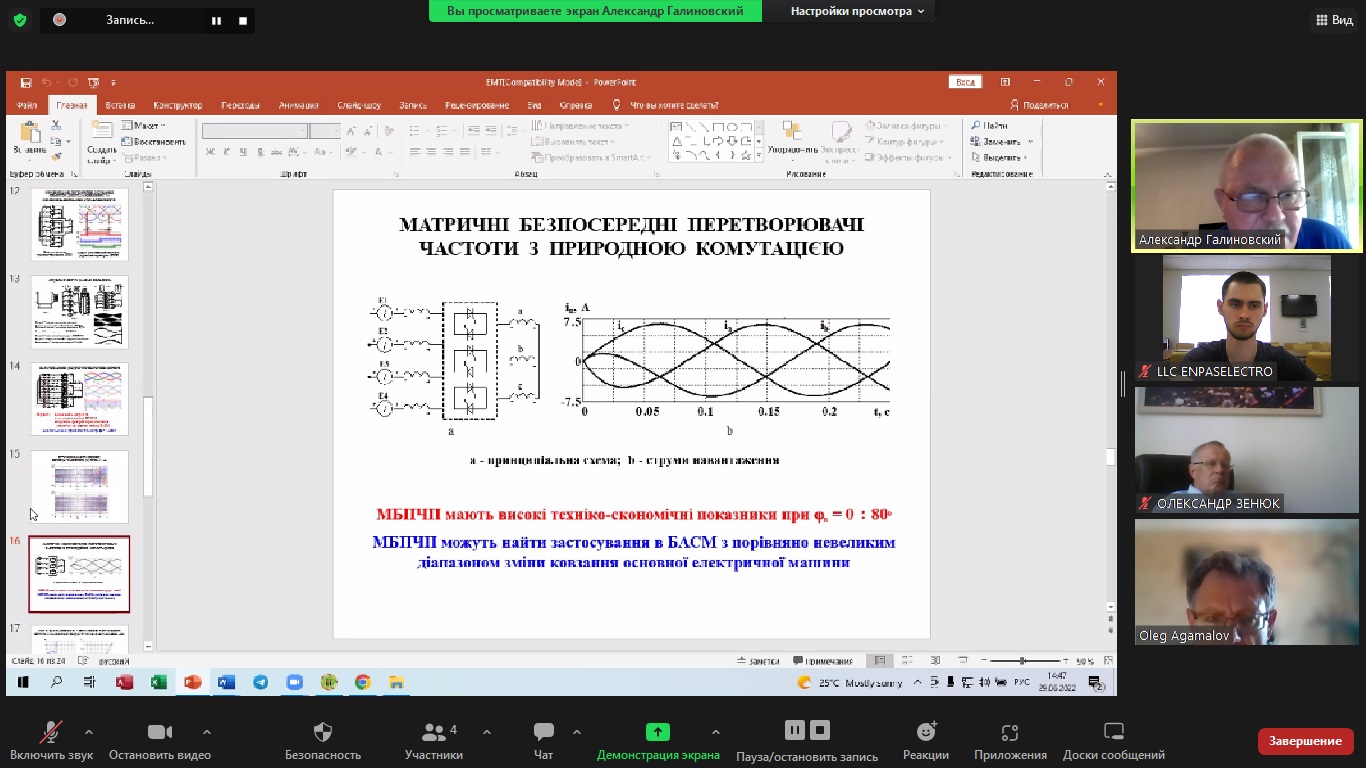Stop recording from top-left Запись indicator
This screenshot has width=1366, height=768.
click(243, 20)
